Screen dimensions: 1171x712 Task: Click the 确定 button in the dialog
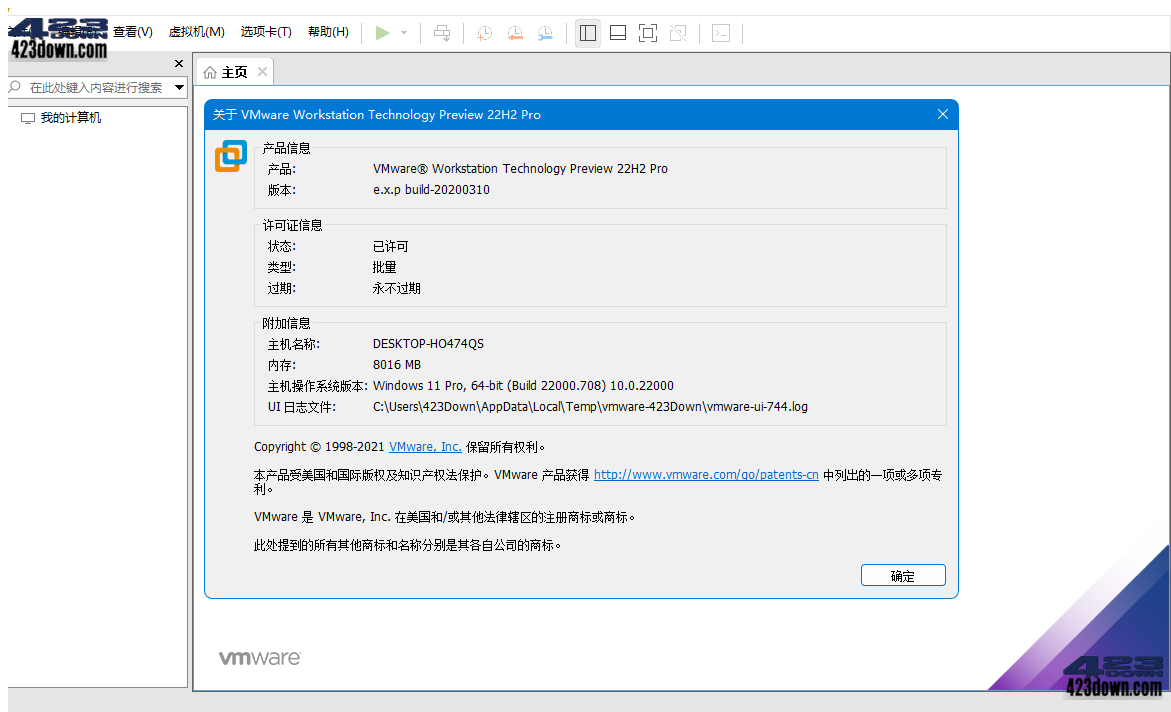(x=902, y=575)
